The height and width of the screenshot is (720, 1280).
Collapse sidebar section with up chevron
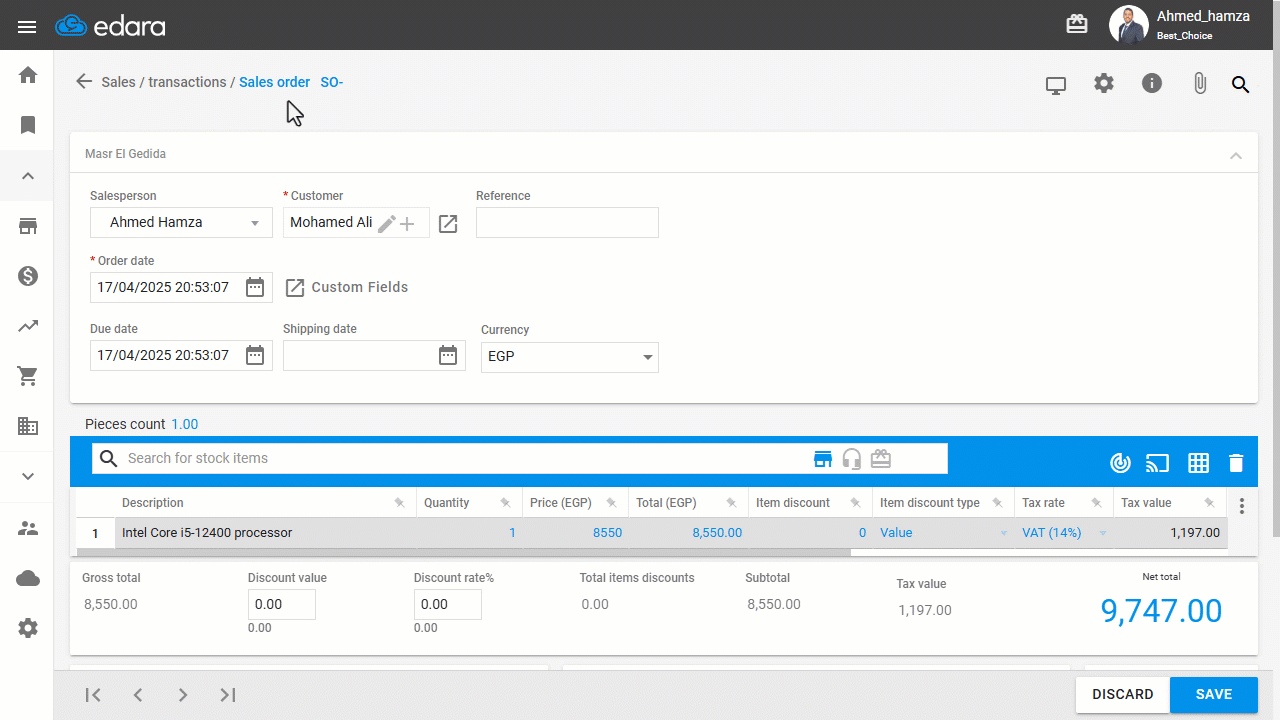click(28, 176)
